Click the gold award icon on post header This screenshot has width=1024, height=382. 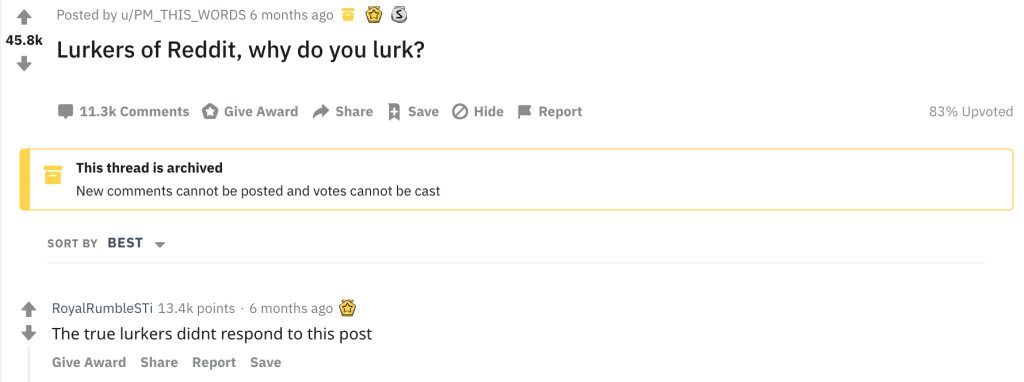[x=374, y=14]
